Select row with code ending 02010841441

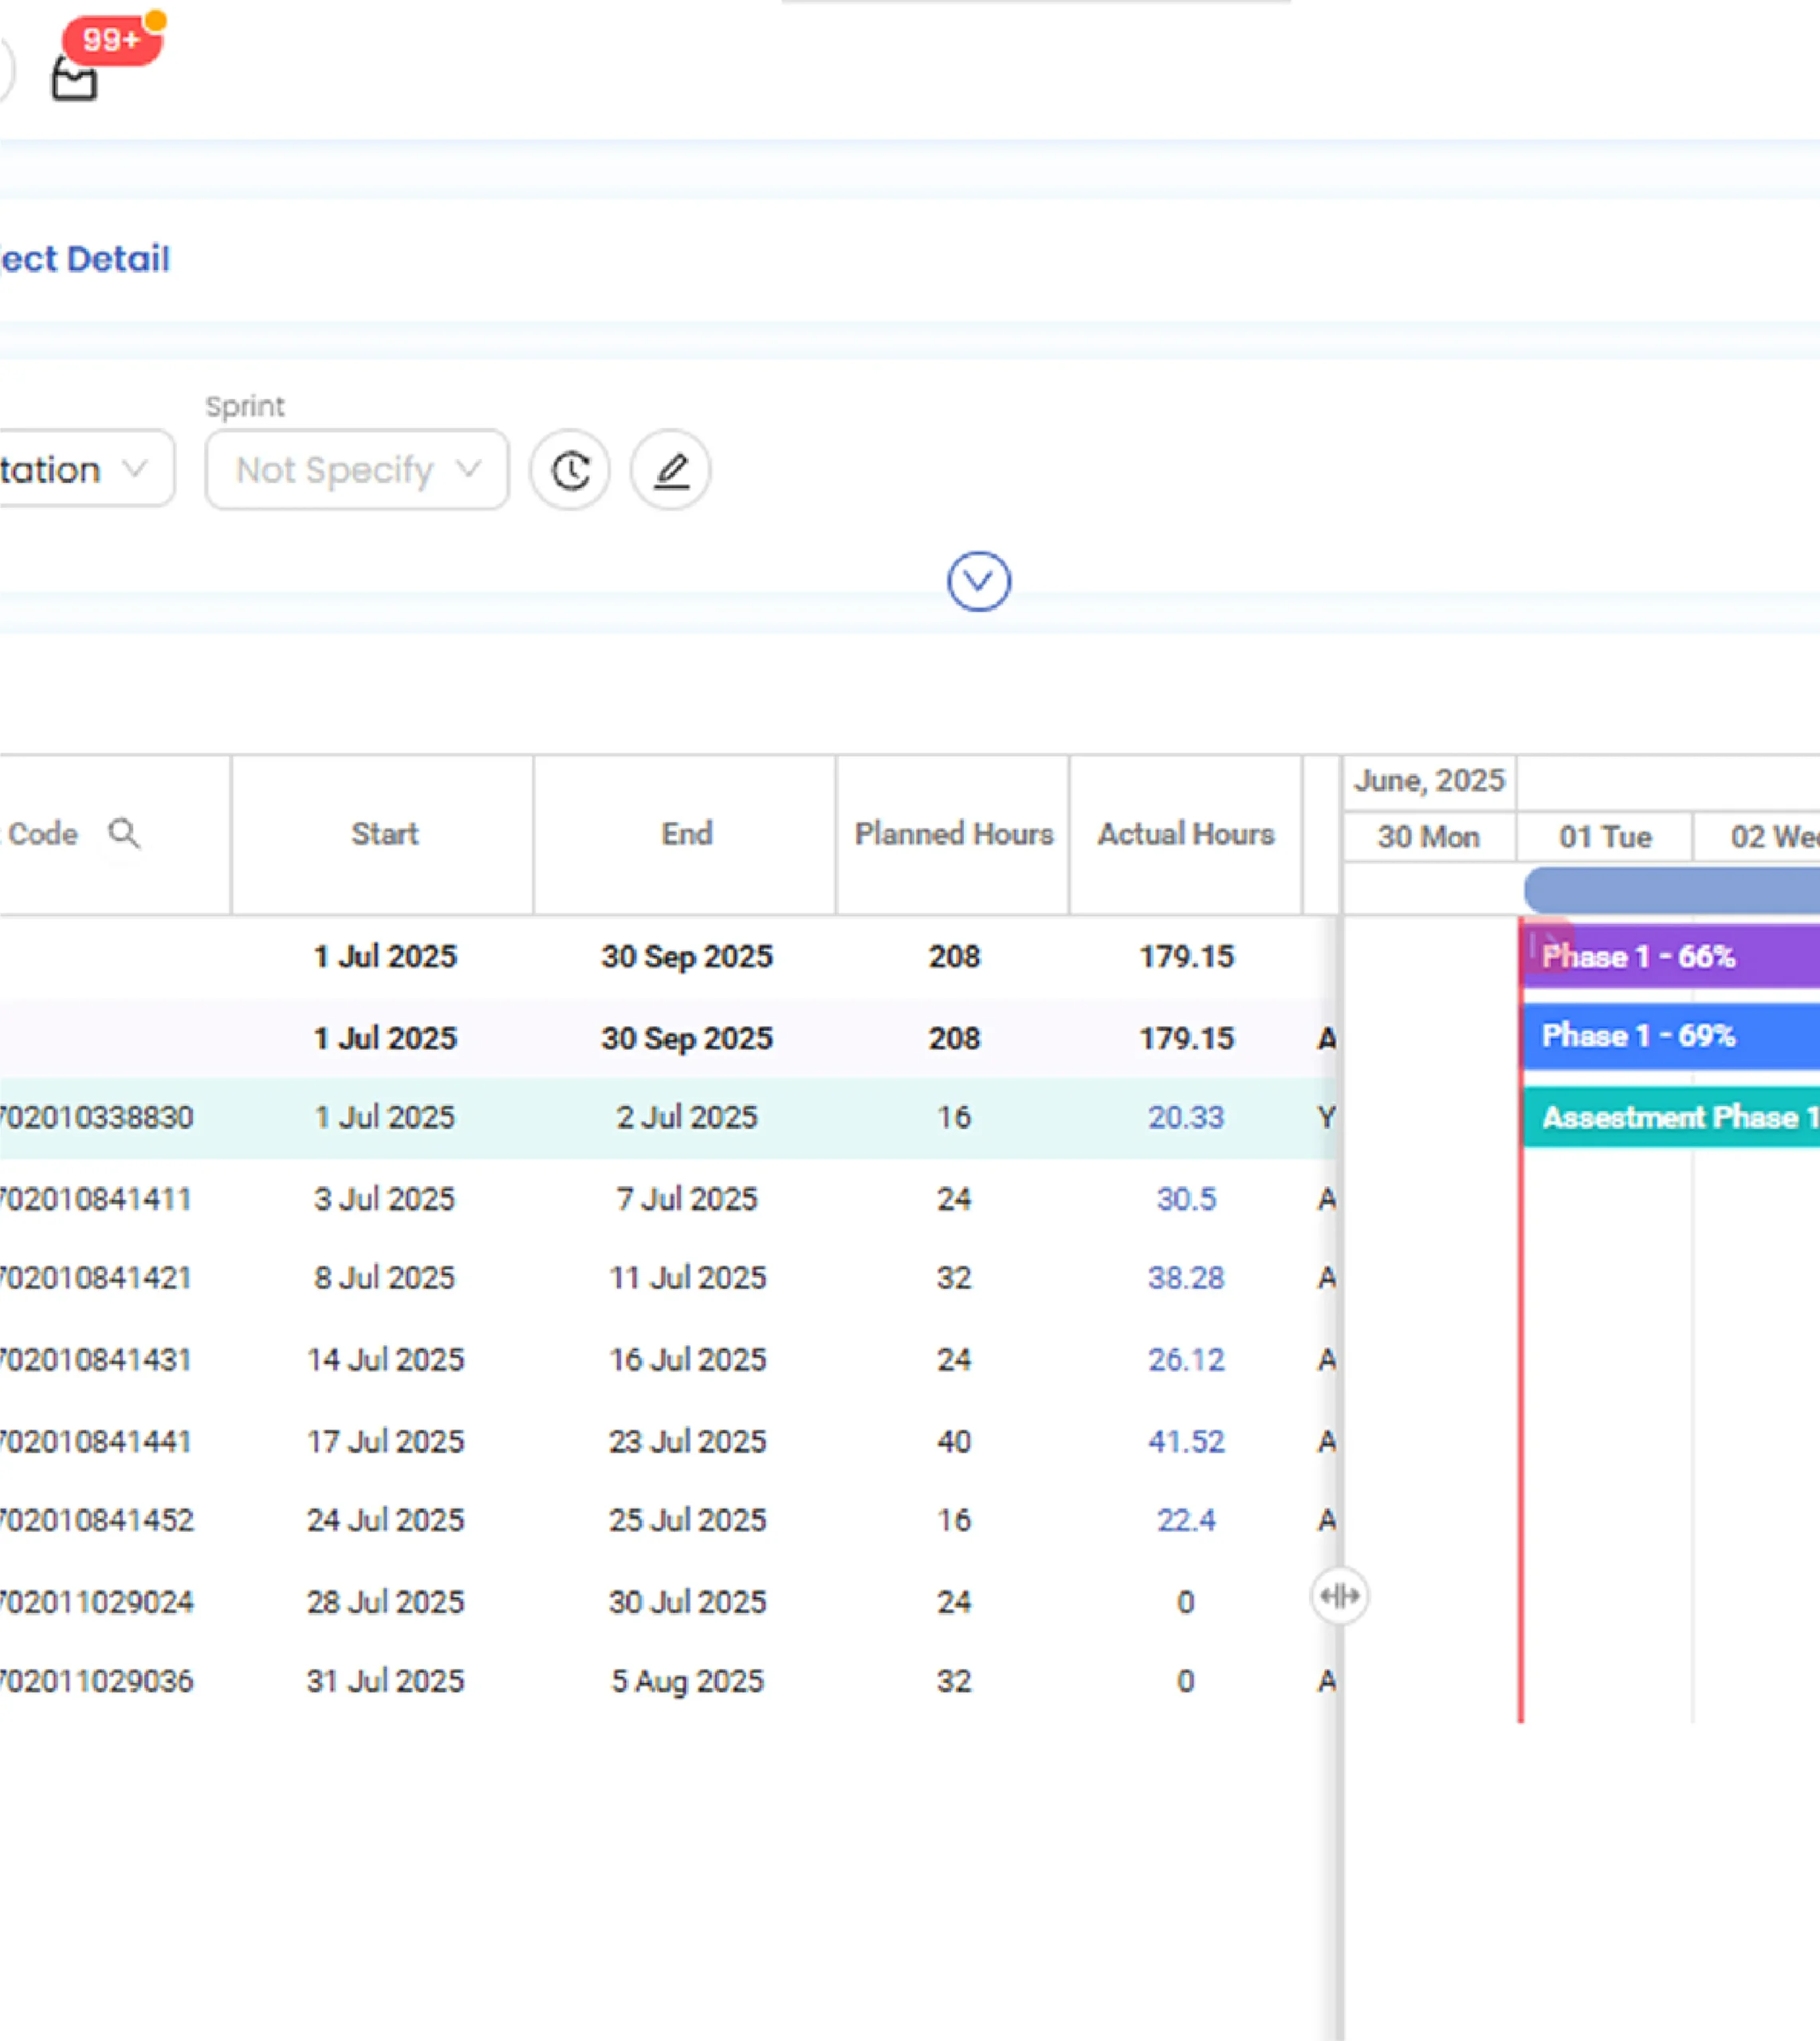point(668,1441)
